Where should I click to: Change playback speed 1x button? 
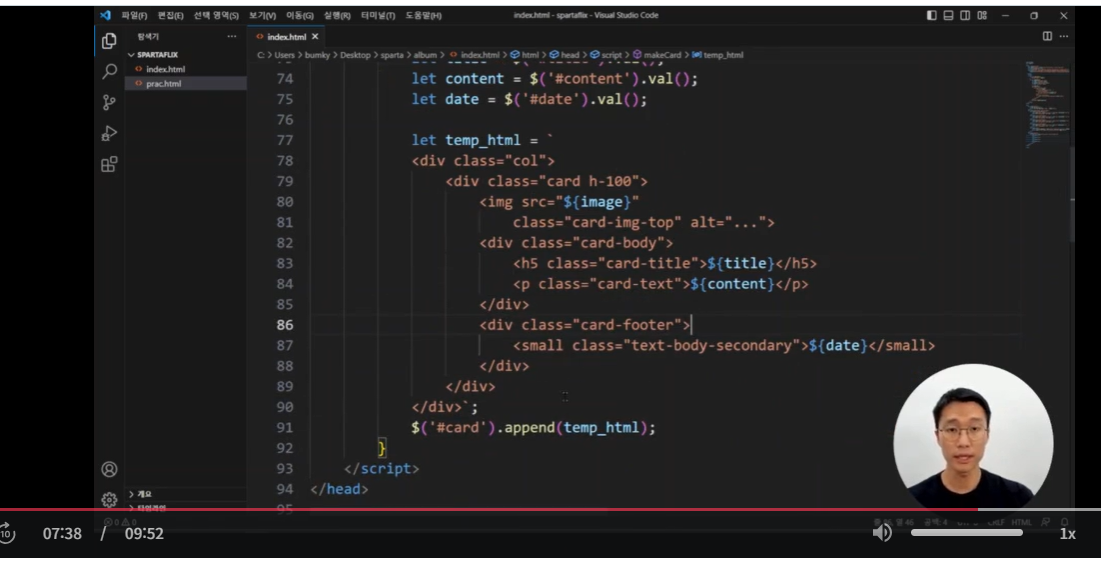[1067, 534]
